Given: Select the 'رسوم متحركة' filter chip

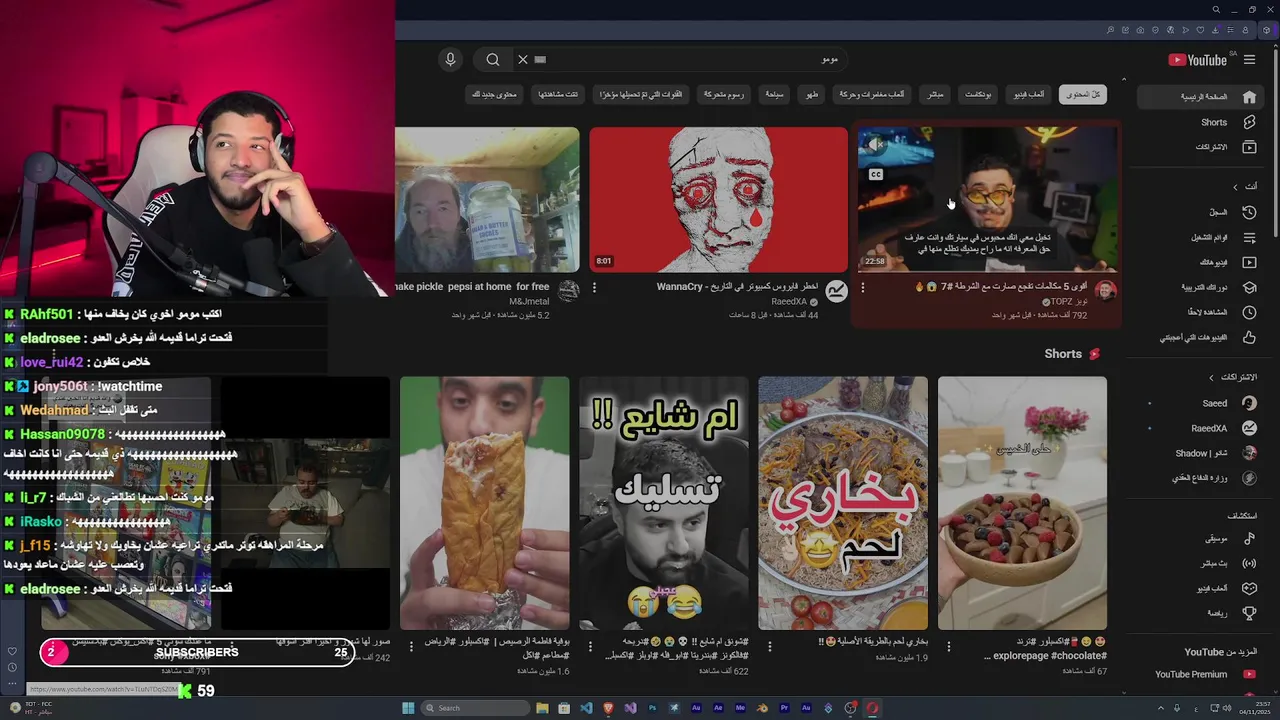Looking at the screenshot, I should click(722, 94).
